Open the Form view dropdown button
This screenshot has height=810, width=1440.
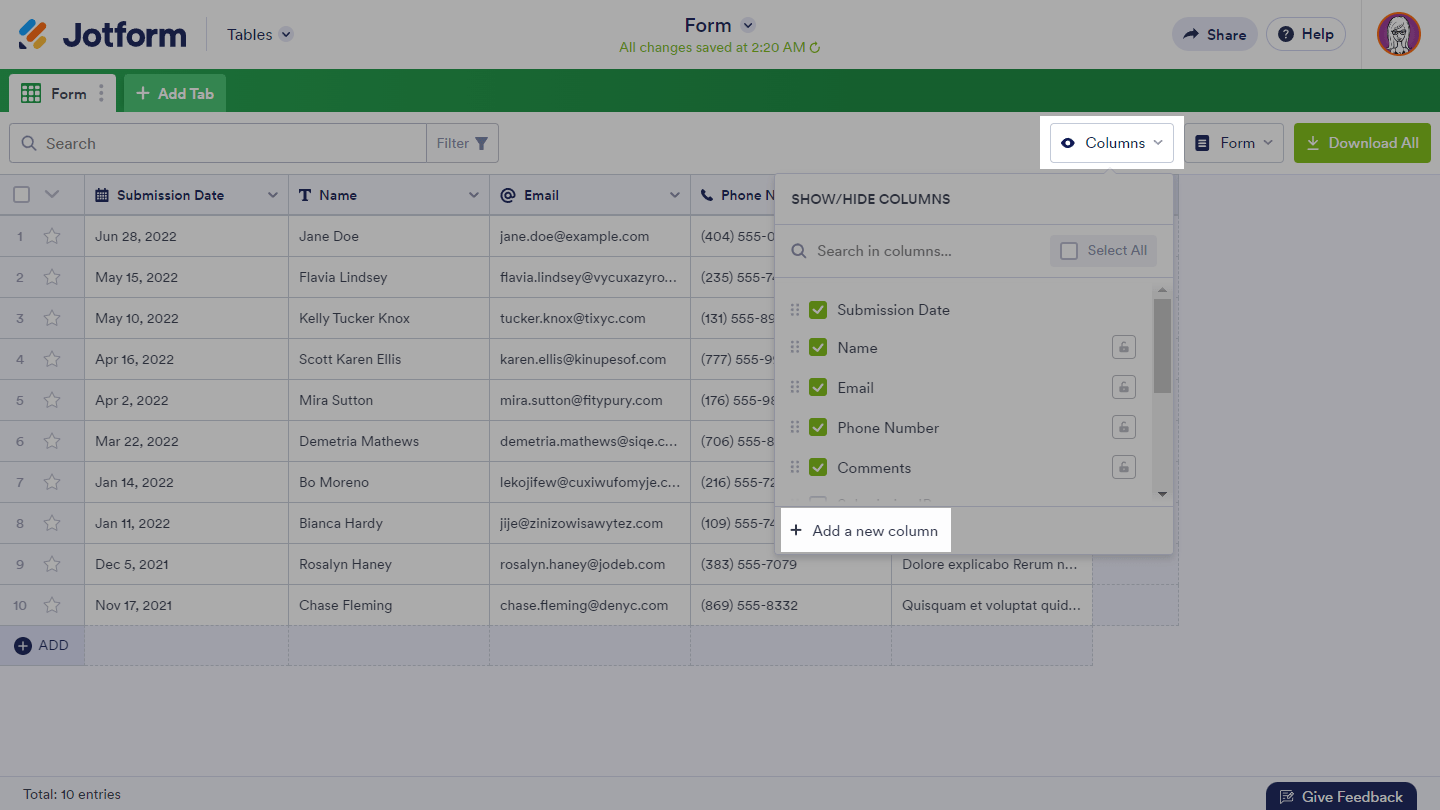1235,143
